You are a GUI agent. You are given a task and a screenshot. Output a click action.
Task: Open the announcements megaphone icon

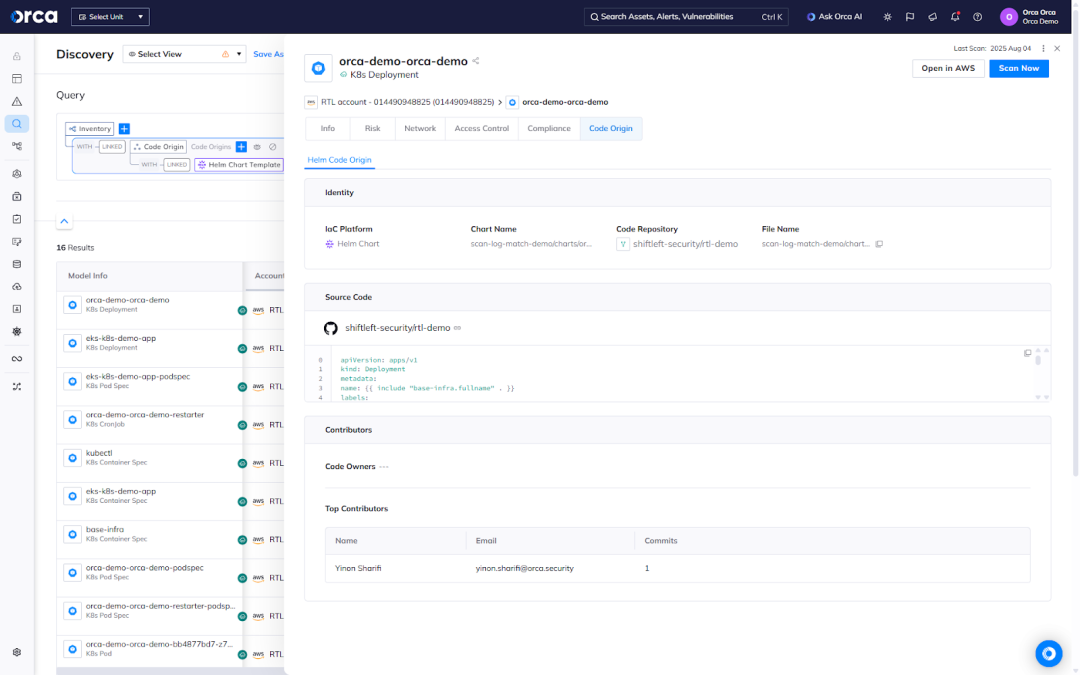933,17
